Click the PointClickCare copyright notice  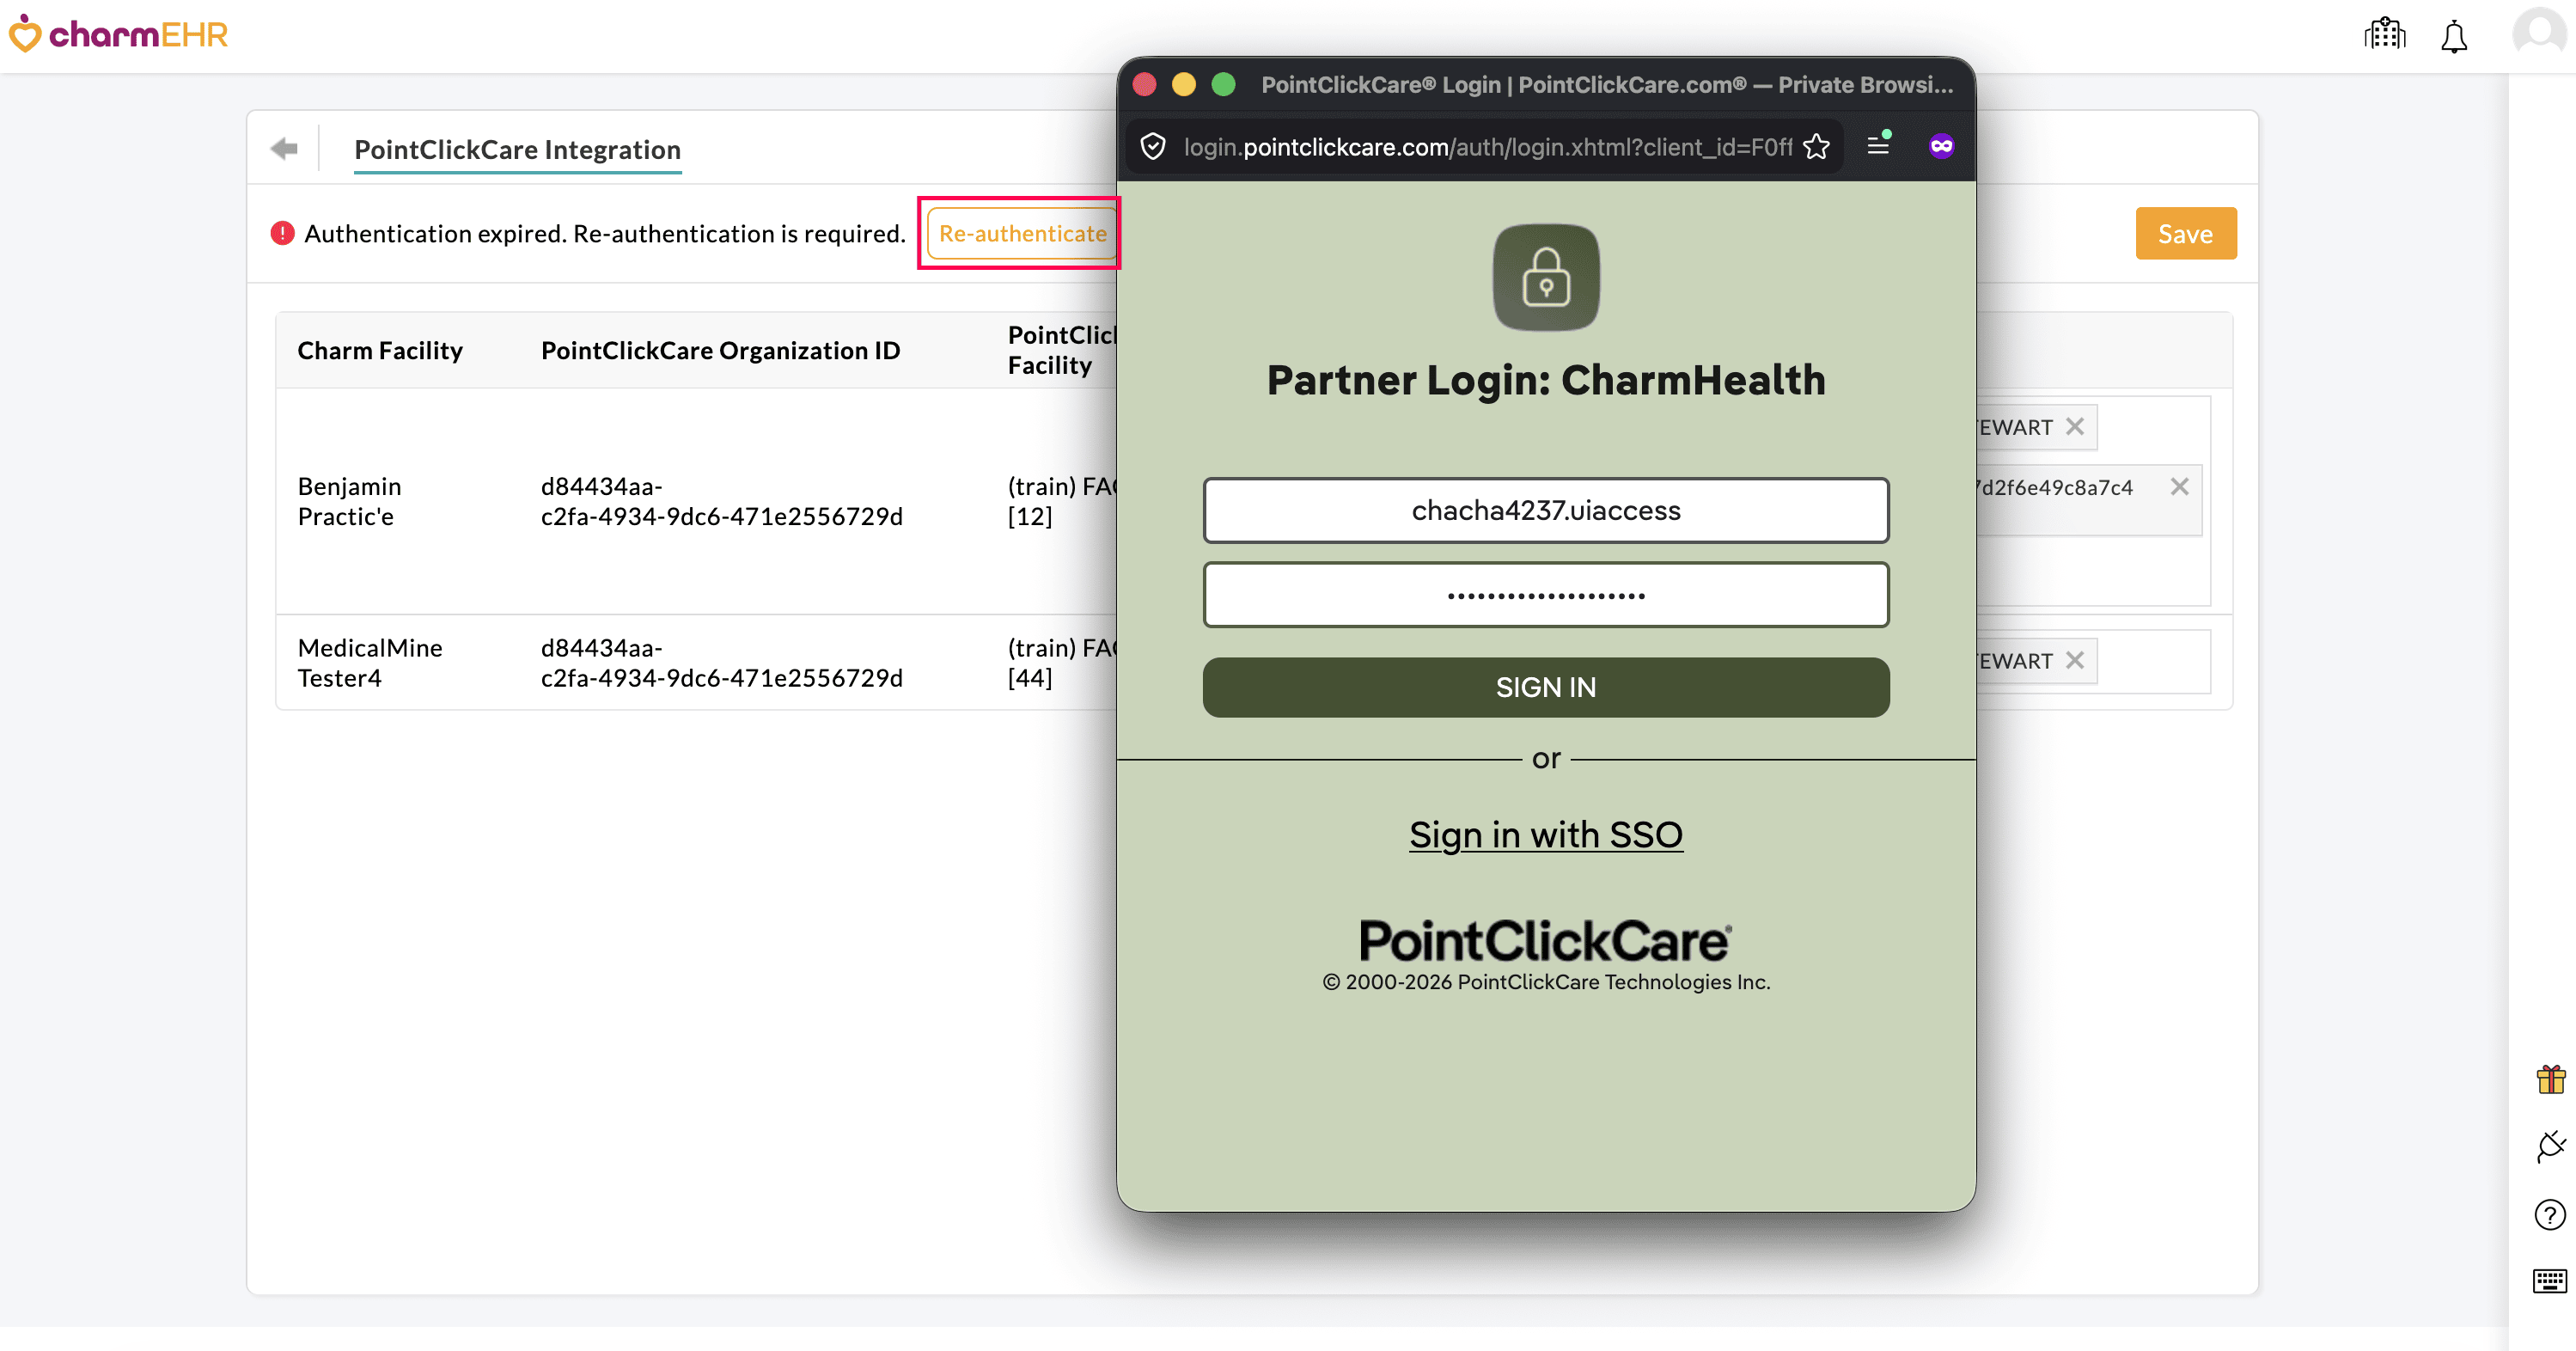(1546, 982)
